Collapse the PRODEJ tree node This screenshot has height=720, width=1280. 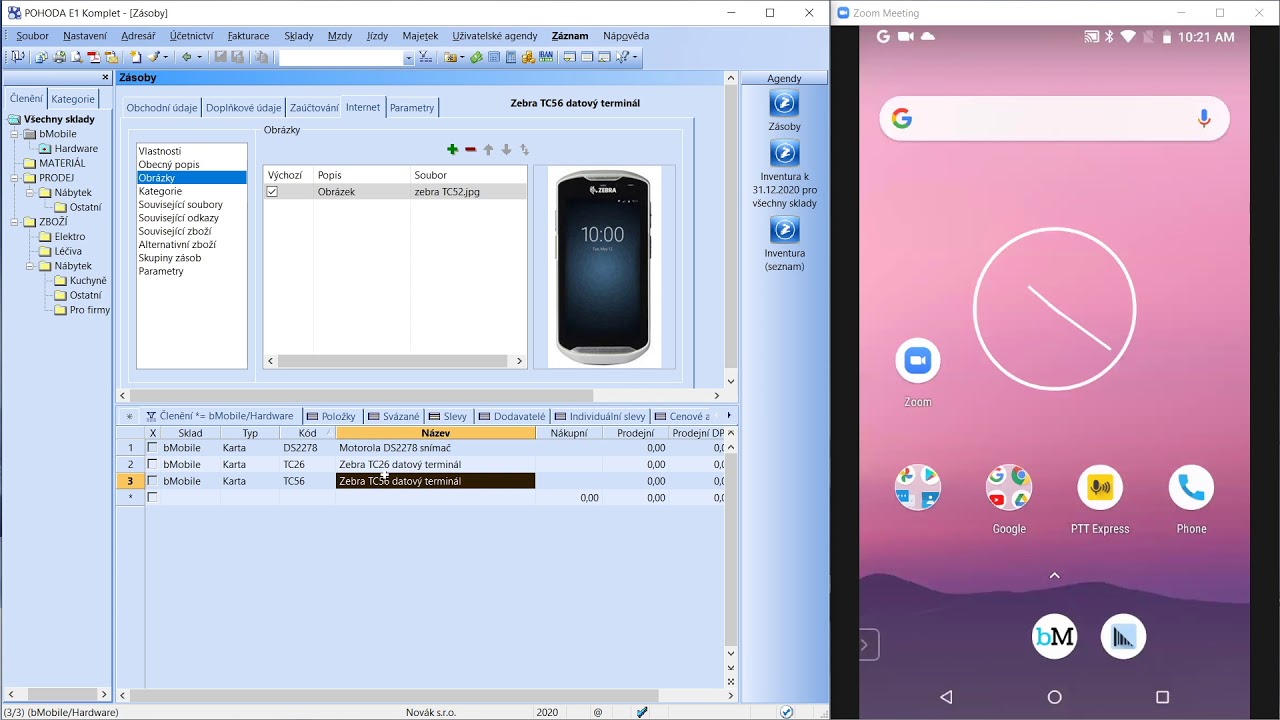click(x=15, y=178)
